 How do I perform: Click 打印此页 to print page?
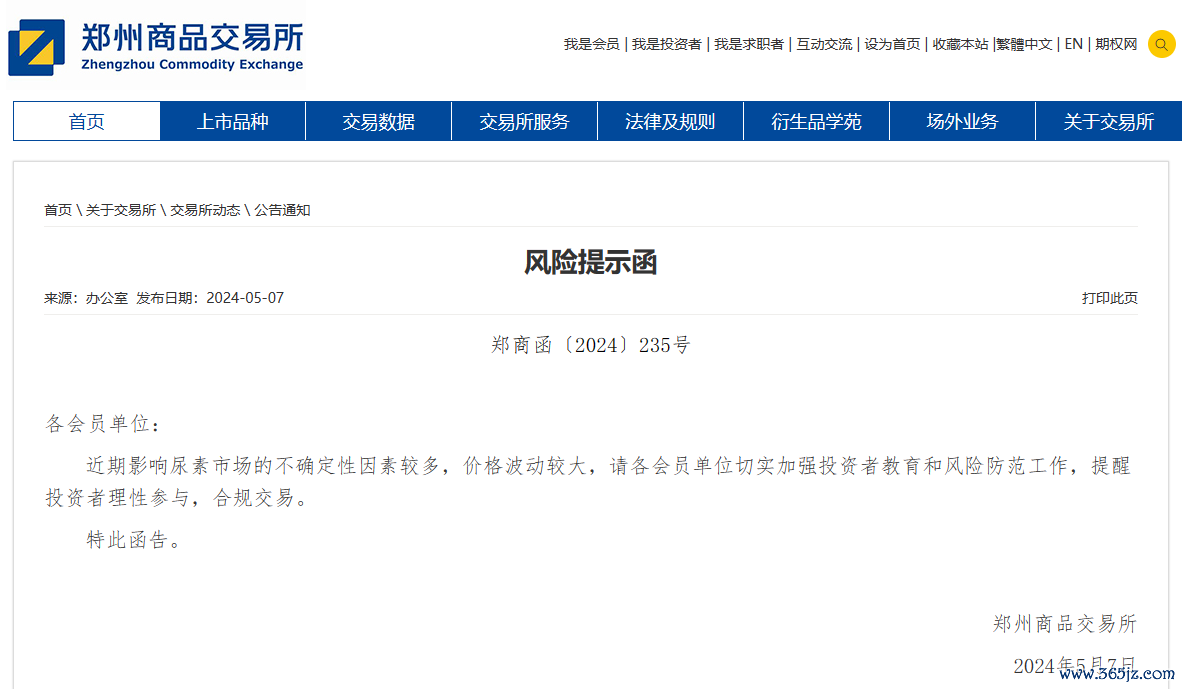(1109, 298)
